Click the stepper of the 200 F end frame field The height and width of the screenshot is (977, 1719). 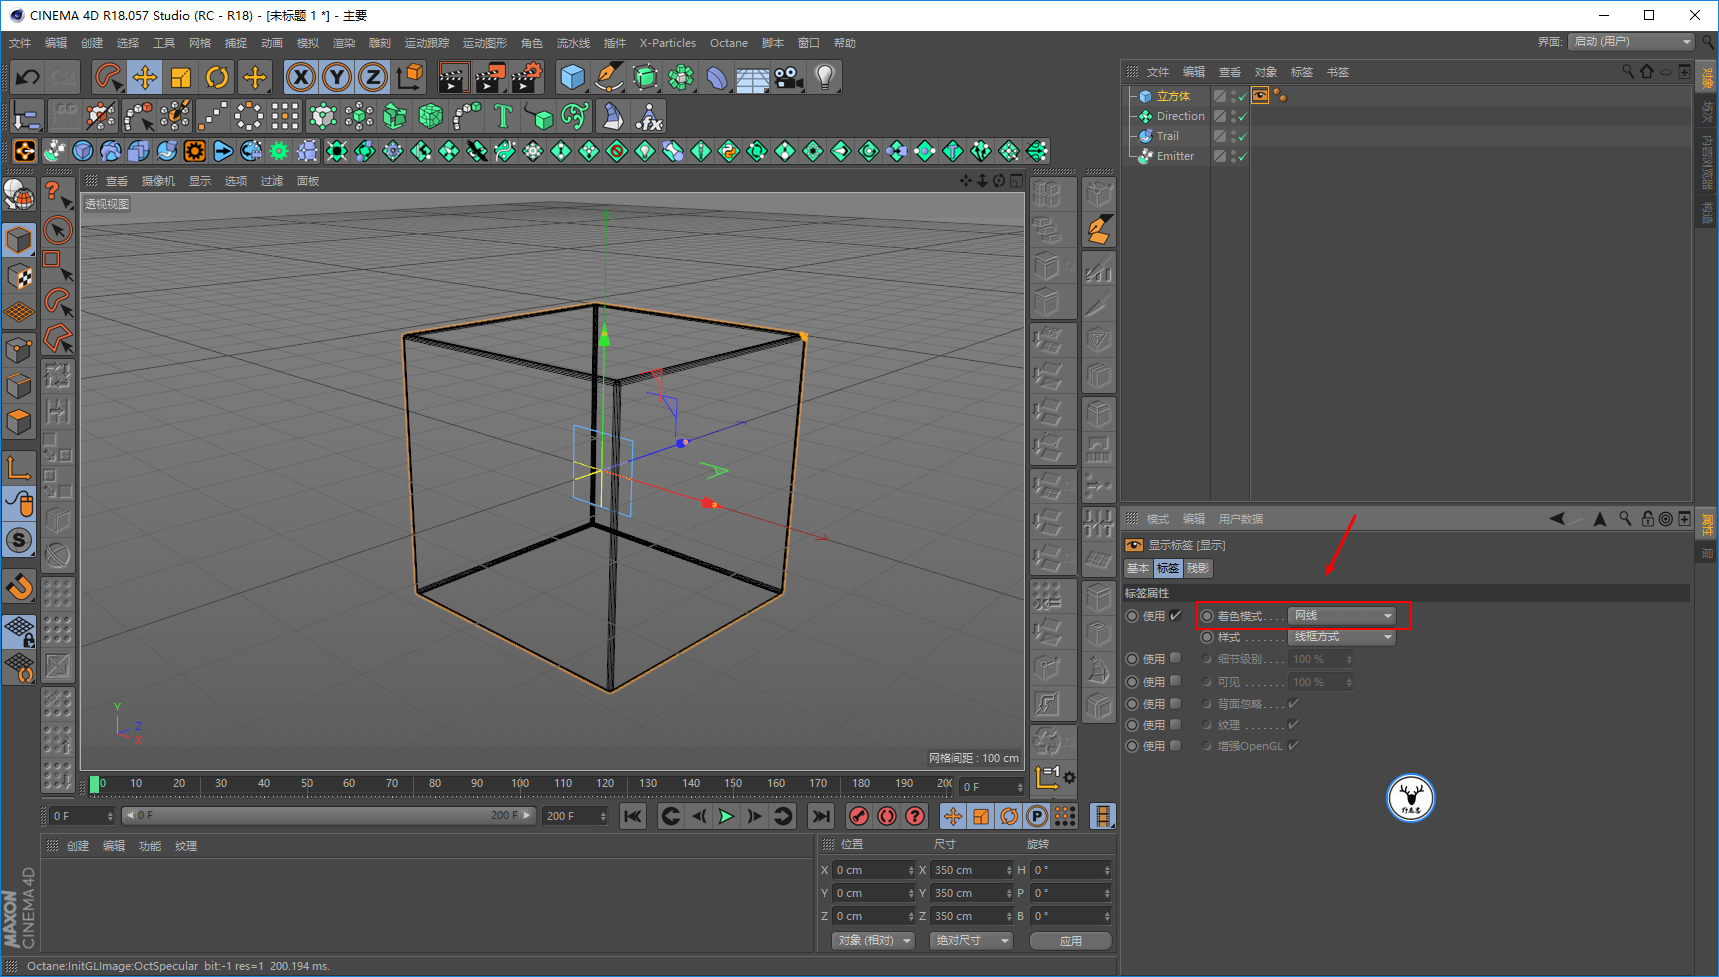pos(603,816)
